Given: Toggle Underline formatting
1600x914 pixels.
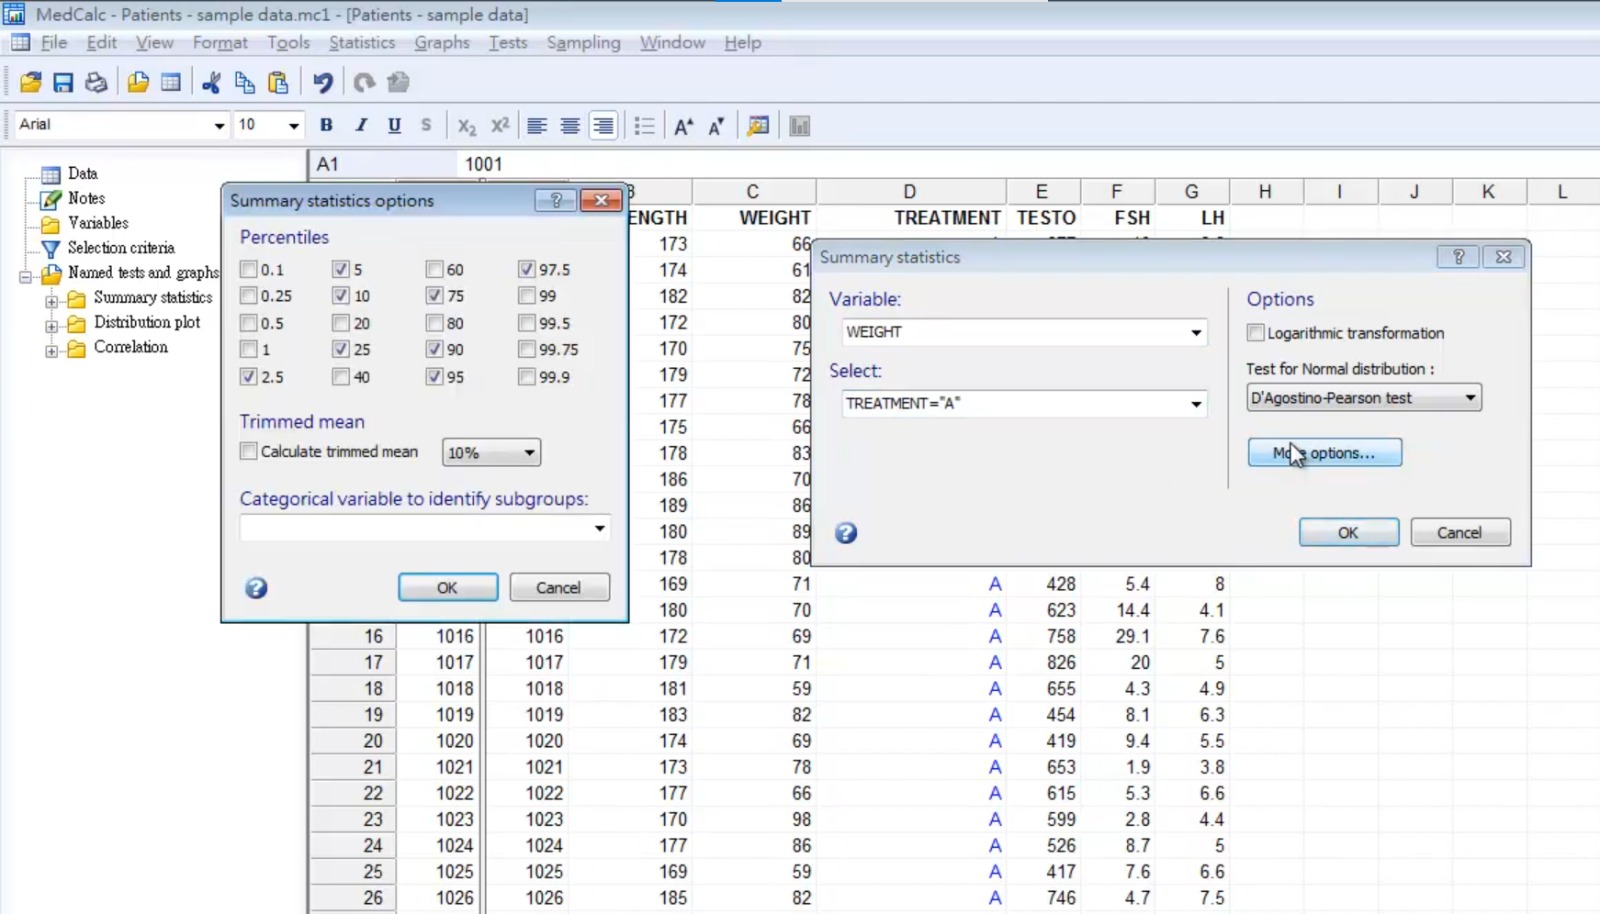Looking at the screenshot, I should (394, 125).
